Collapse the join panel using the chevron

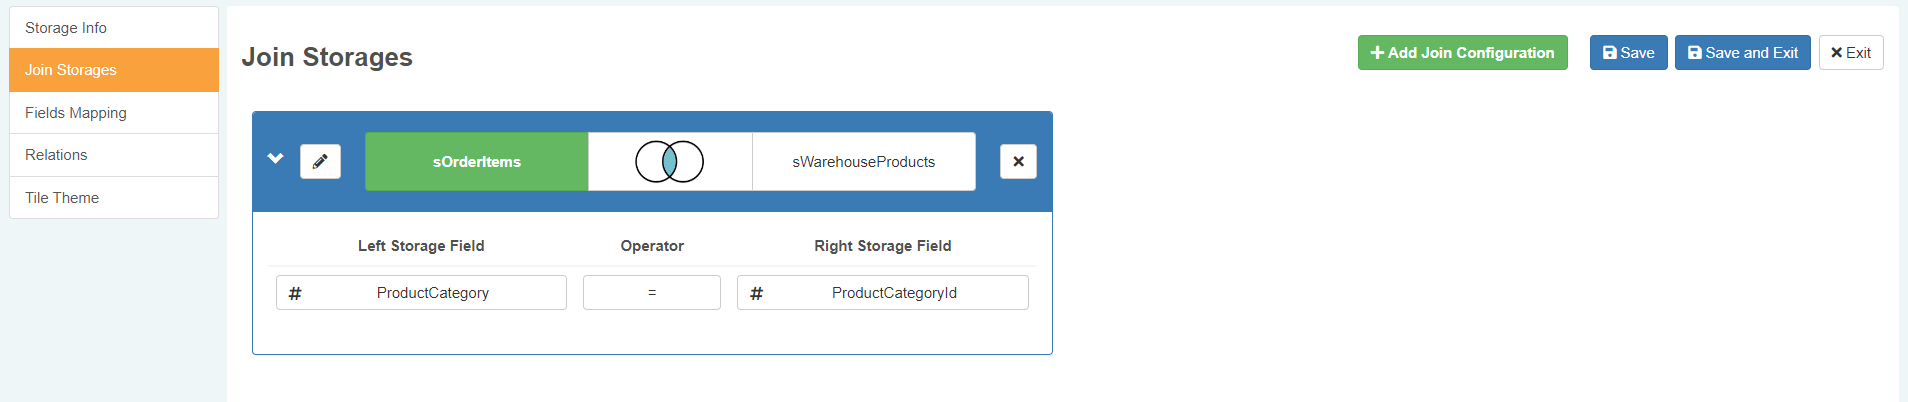pyautogui.click(x=276, y=159)
